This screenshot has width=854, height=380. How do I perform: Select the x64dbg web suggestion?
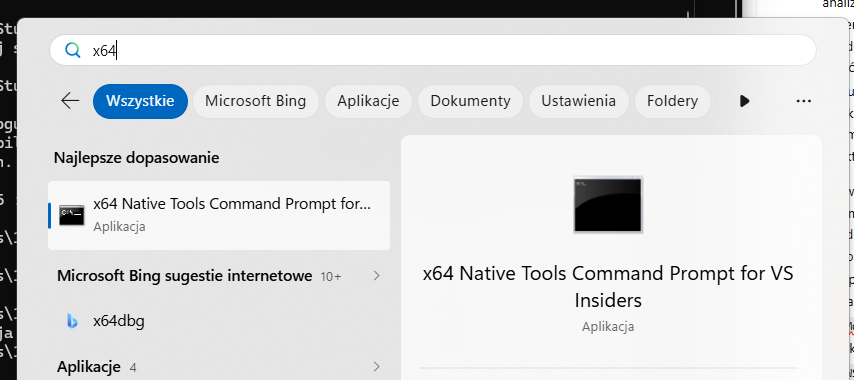tap(219, 321)
